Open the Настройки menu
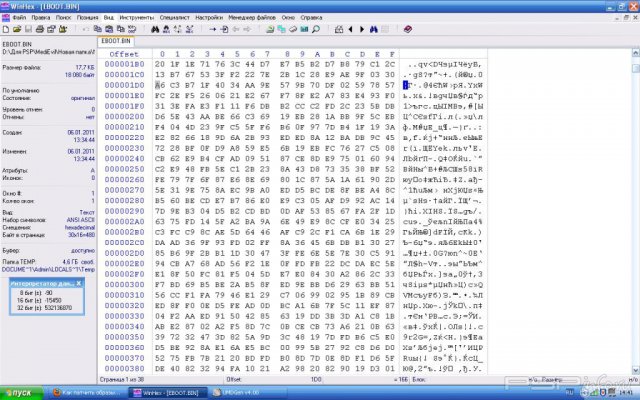 tap(209, 18)
